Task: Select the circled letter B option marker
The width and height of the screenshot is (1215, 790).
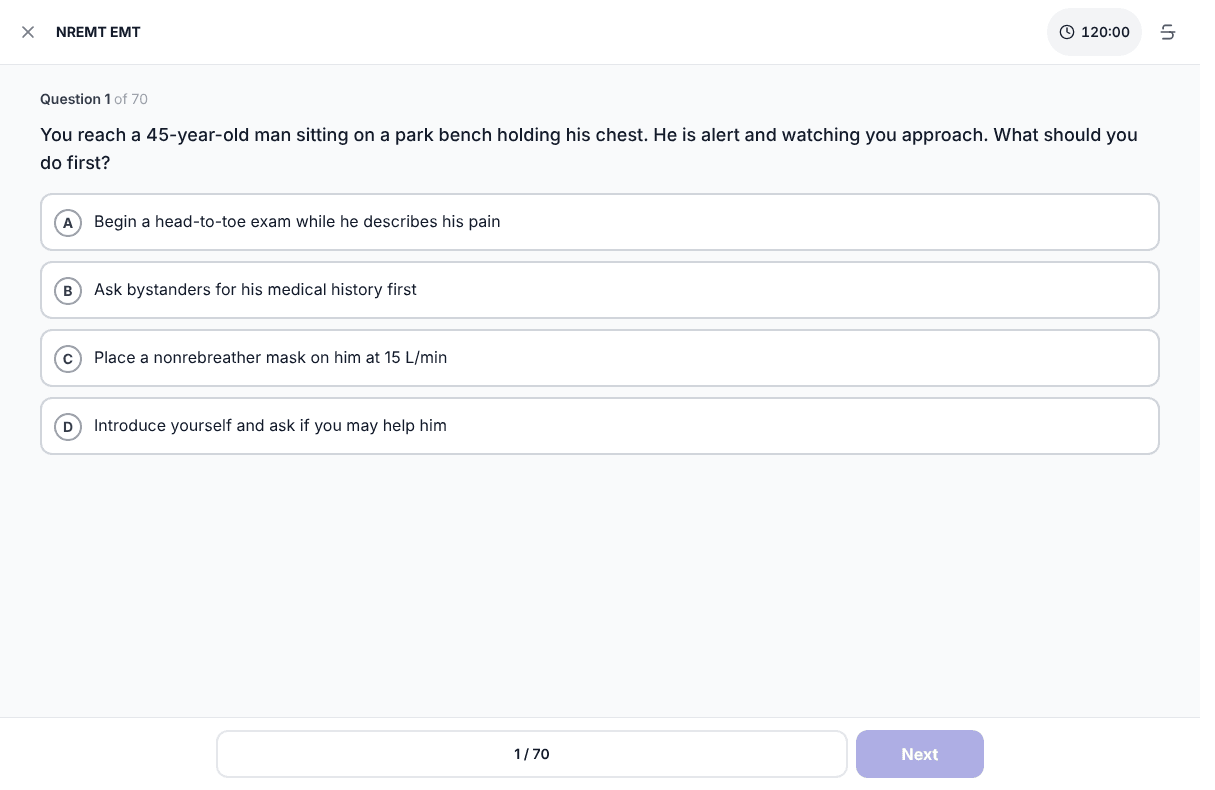Action: coord(68,291)
